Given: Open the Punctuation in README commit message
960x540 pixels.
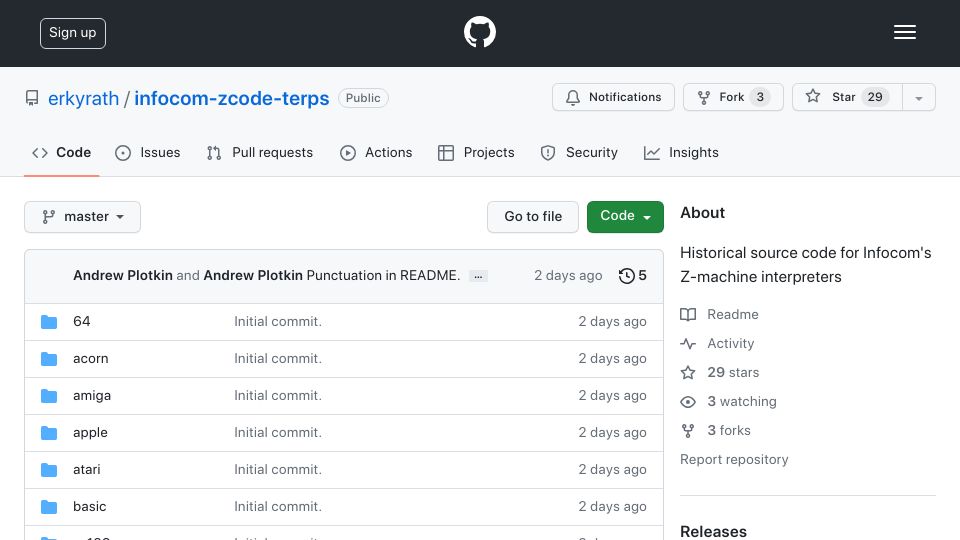Looking at the screenshot, I should coord(383,276).
